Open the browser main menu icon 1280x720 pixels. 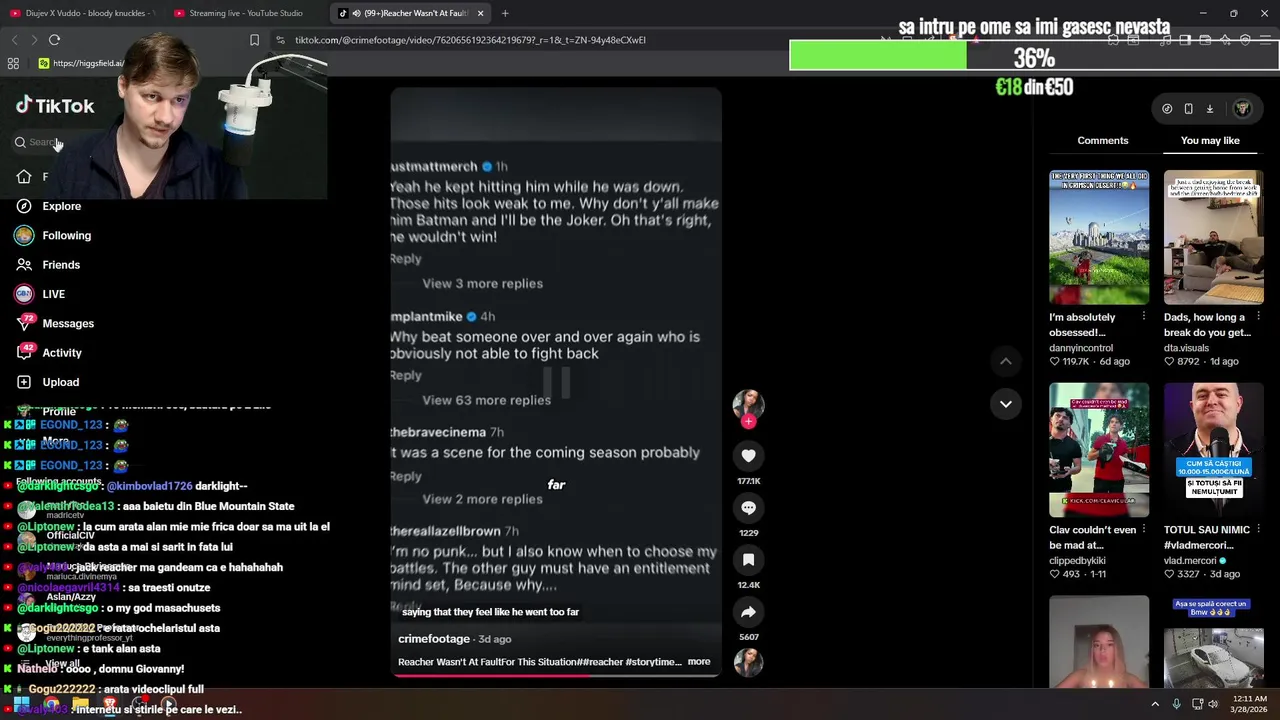(x=1266, y=40)
